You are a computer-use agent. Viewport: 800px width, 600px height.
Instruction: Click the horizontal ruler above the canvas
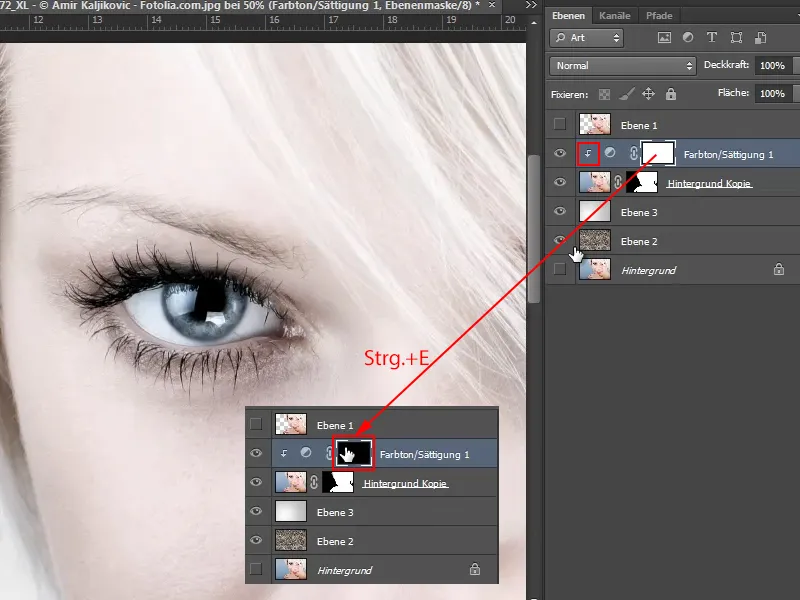[263, 21]
